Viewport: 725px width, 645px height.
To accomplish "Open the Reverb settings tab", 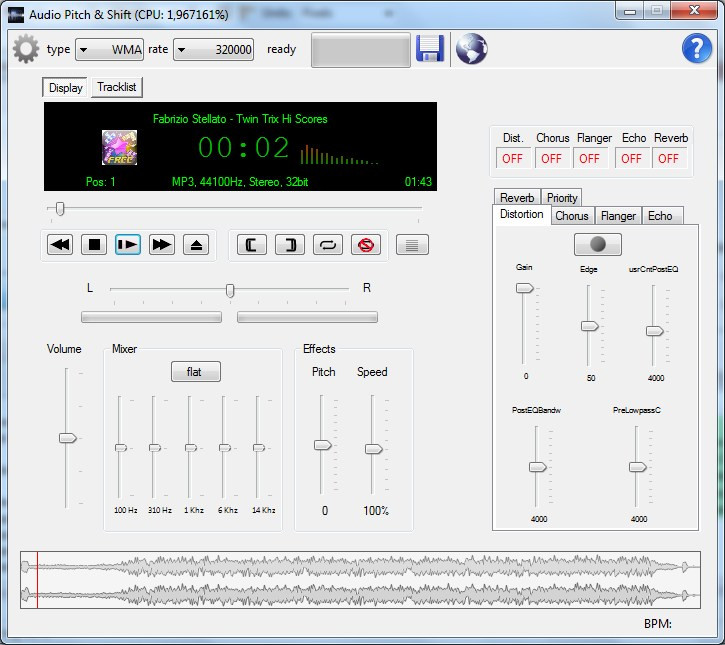I will point(517,197).
